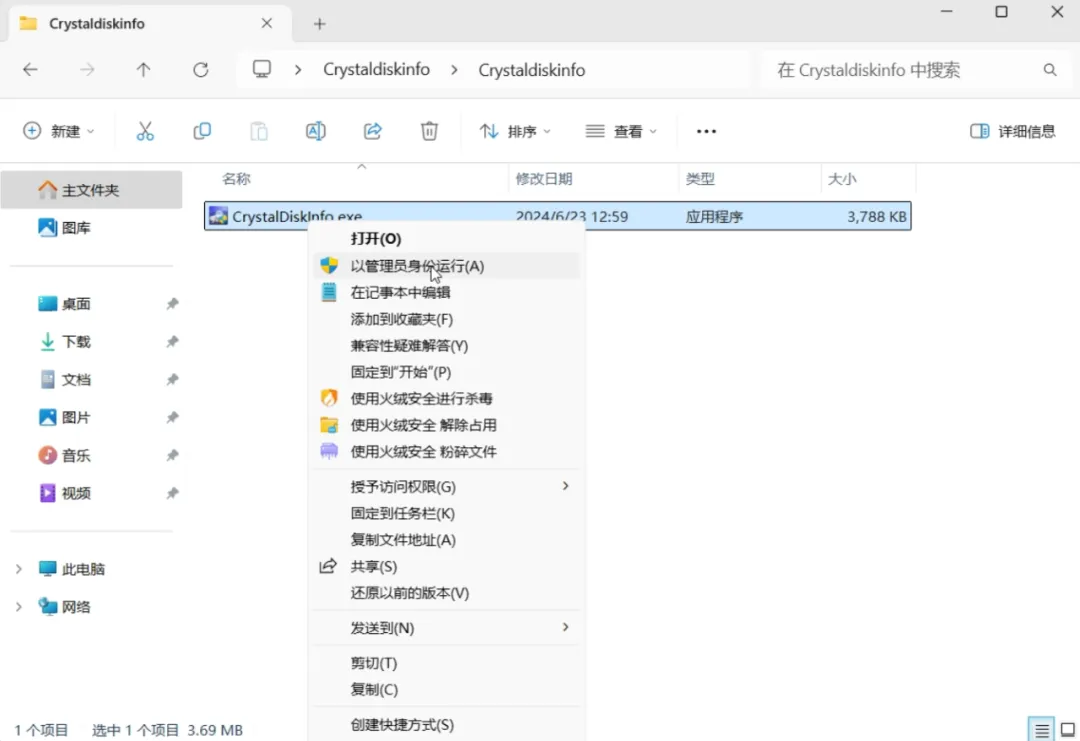Choose 兼容性疑难解答(Y) from context menu
Screen dimensions: 1080x741
(x=446, y=345)
